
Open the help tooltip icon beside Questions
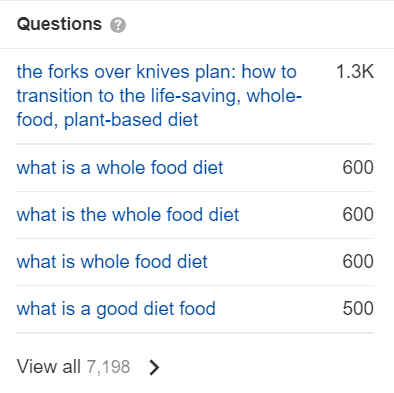118,25
